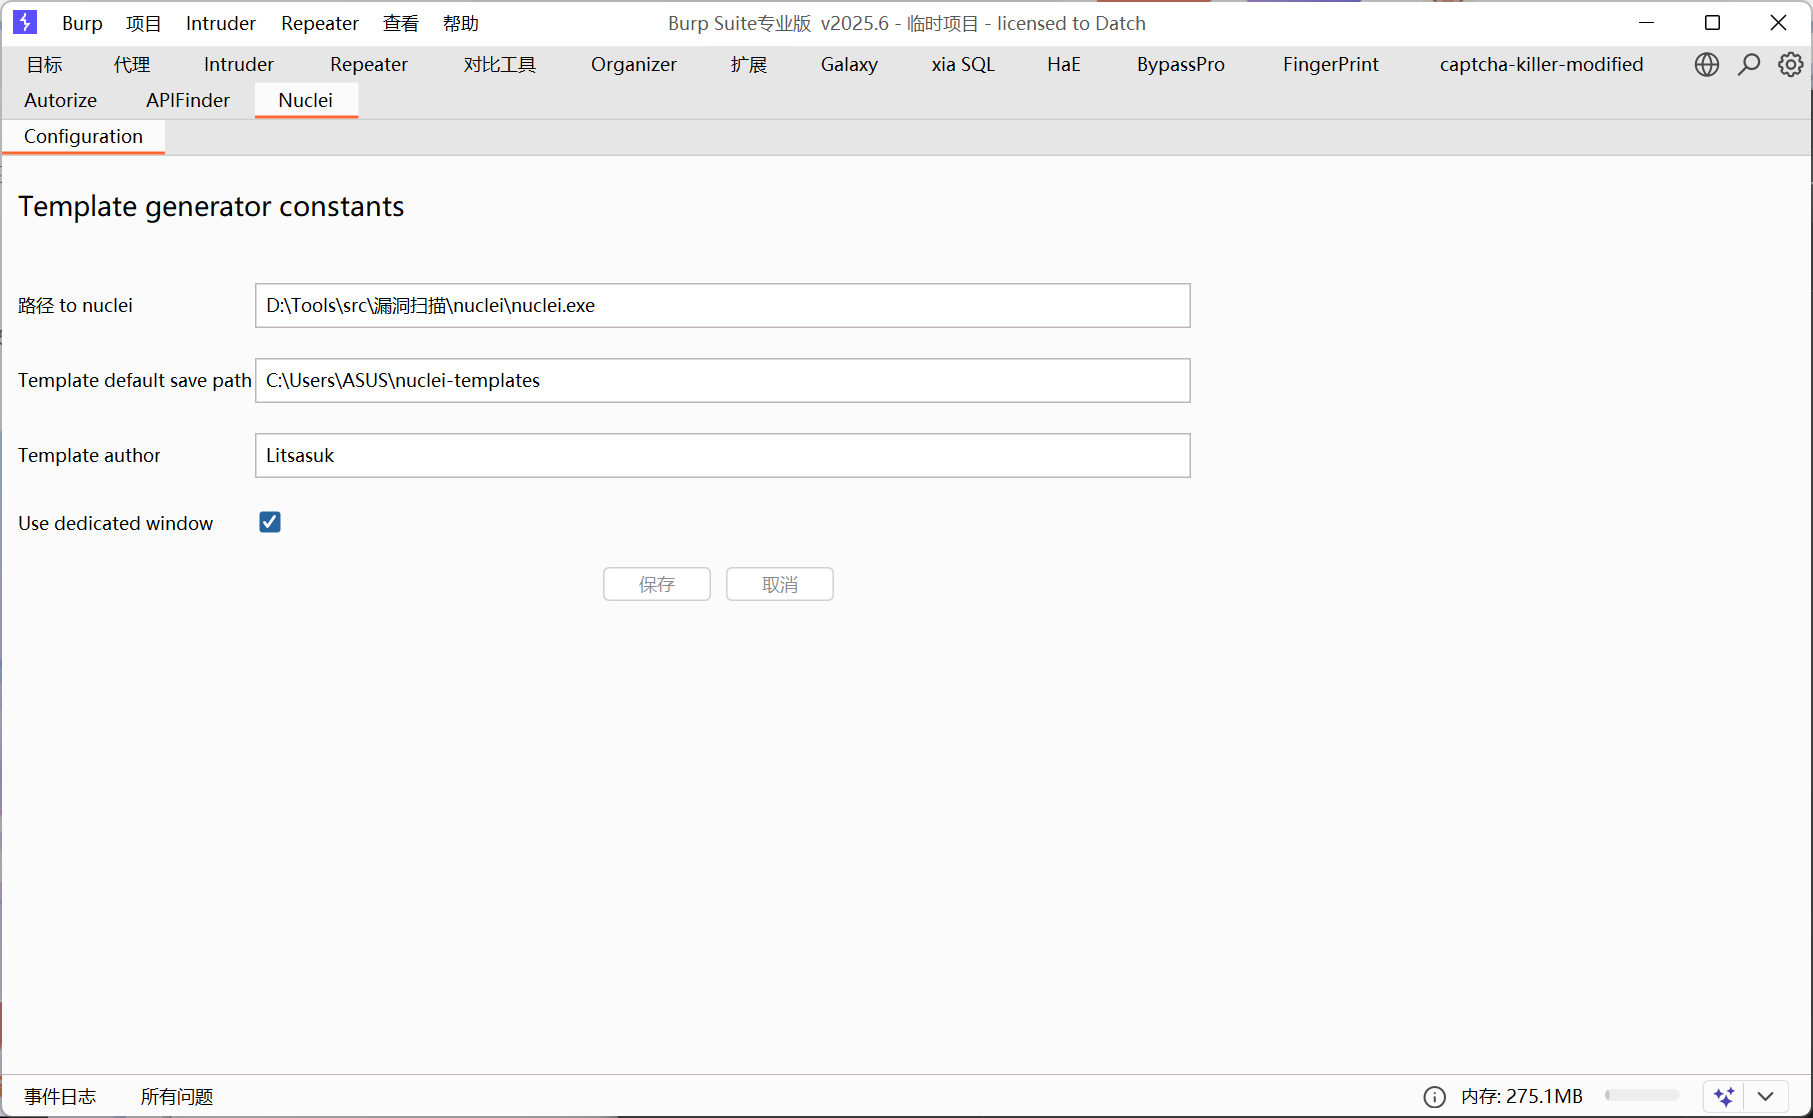Switch to the xia SQL tab
1813x1118 pixels.
coord(963,65)
